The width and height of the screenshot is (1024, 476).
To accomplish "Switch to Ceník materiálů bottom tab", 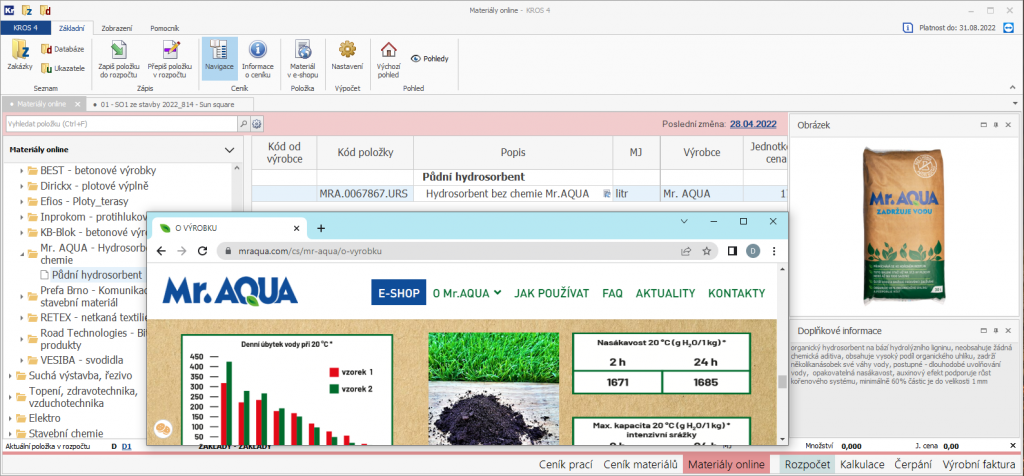I will tap(640, 464).
